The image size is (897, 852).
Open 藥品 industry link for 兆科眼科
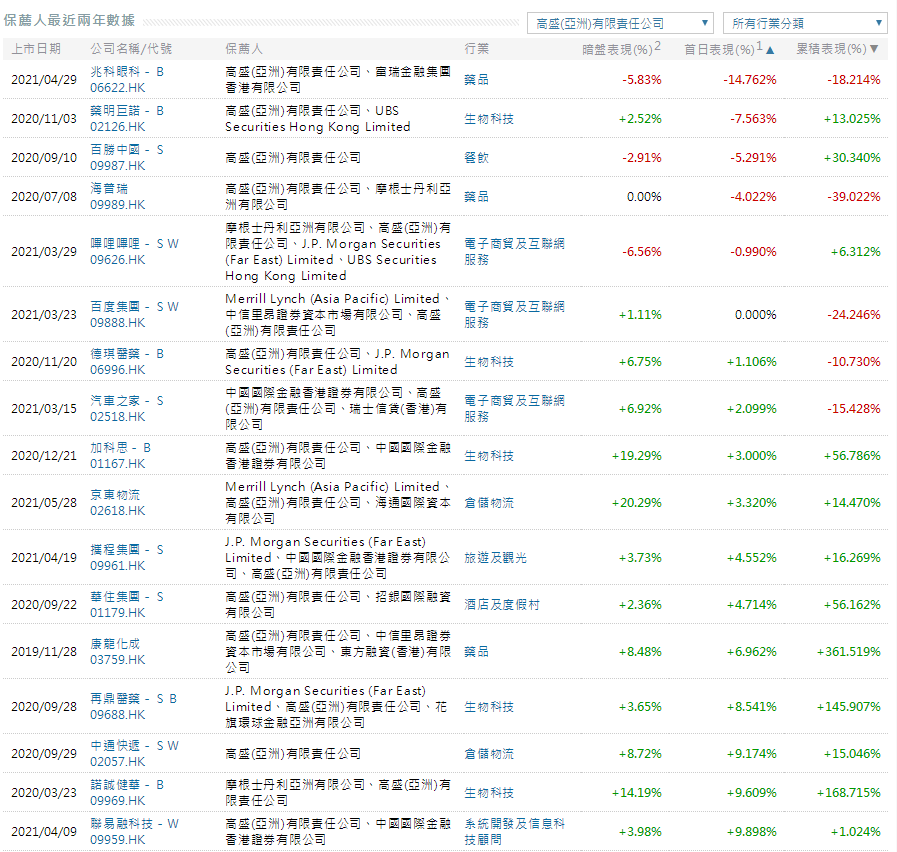tap(477, 80)
